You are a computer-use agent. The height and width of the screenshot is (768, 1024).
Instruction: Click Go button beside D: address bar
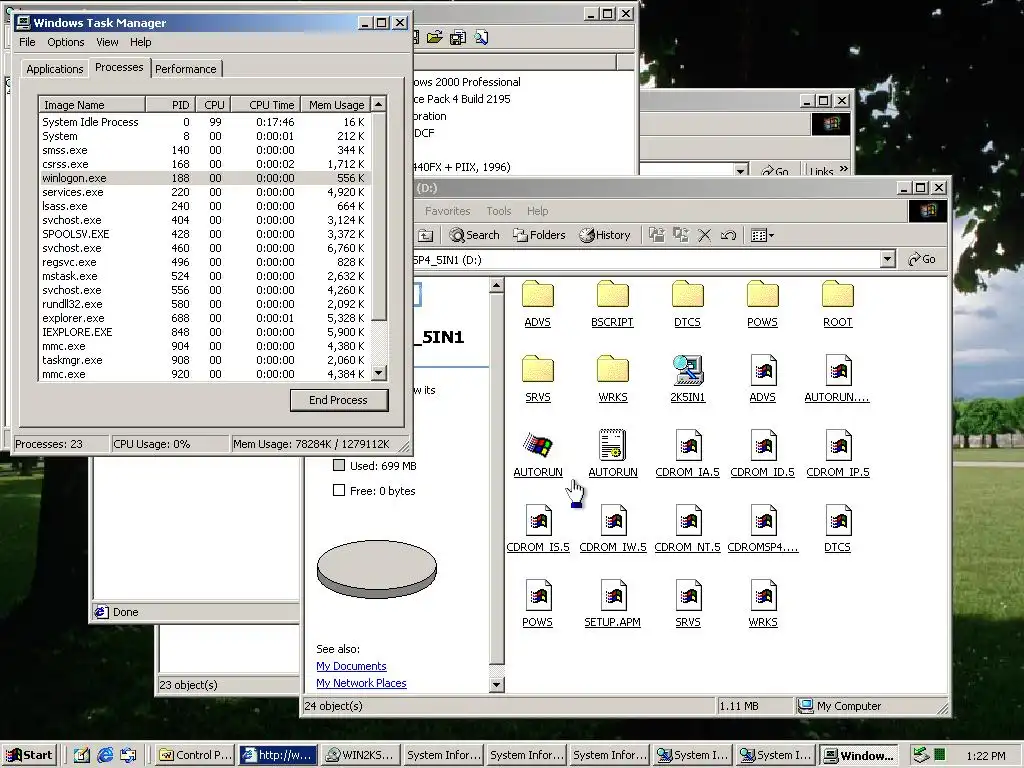point(922,259)
